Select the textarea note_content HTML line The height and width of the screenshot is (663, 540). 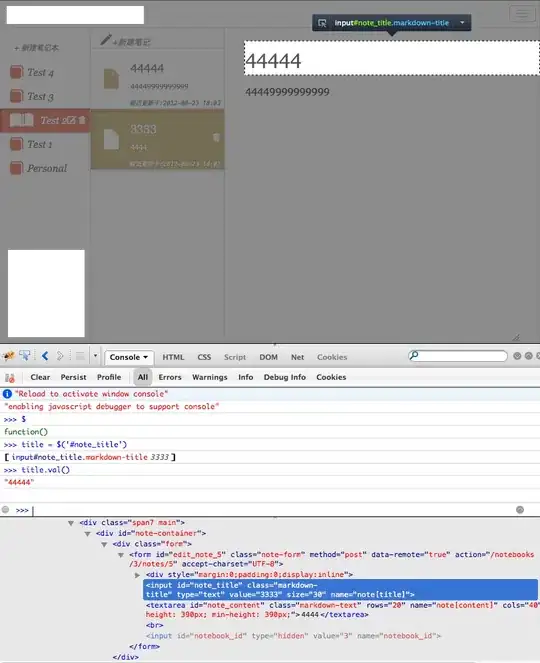pyautogui.click(x=342, y=610)
